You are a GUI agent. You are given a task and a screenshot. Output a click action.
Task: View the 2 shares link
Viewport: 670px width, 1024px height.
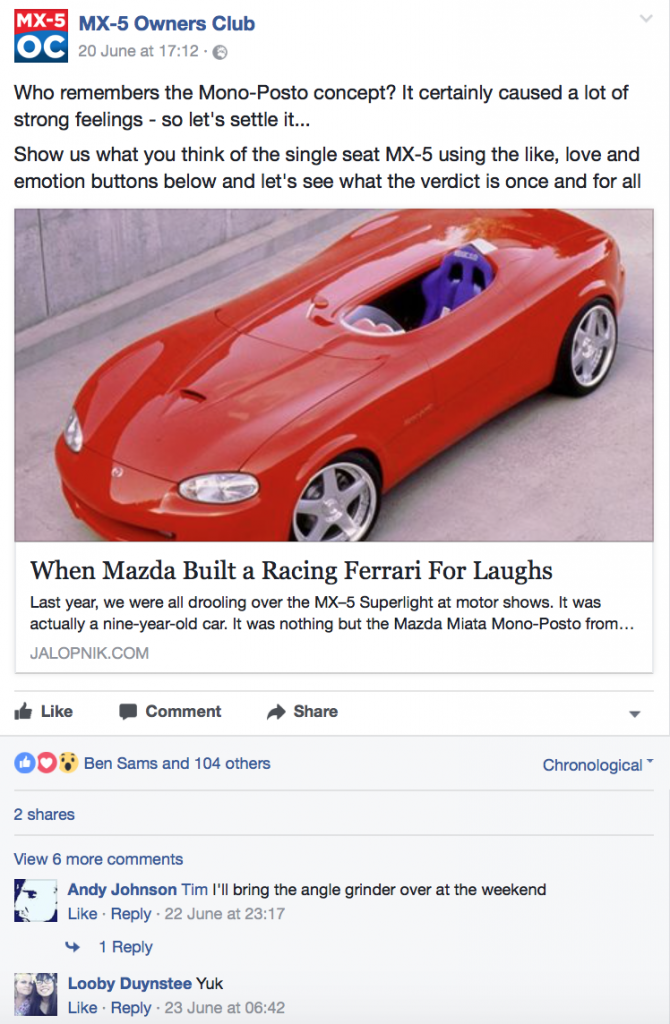pyautogui.click(x=44, y=814)
